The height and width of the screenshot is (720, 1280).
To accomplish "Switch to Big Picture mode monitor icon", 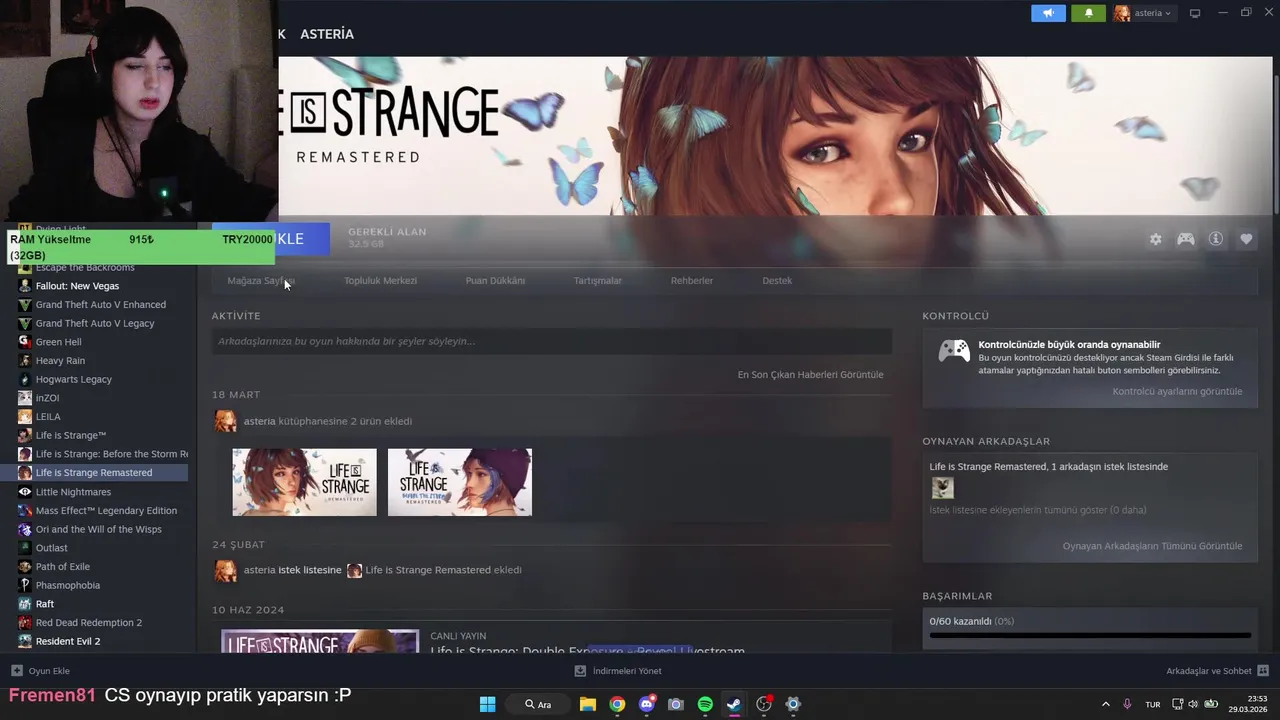I will pyautogui.click(x=1194, y=13).
